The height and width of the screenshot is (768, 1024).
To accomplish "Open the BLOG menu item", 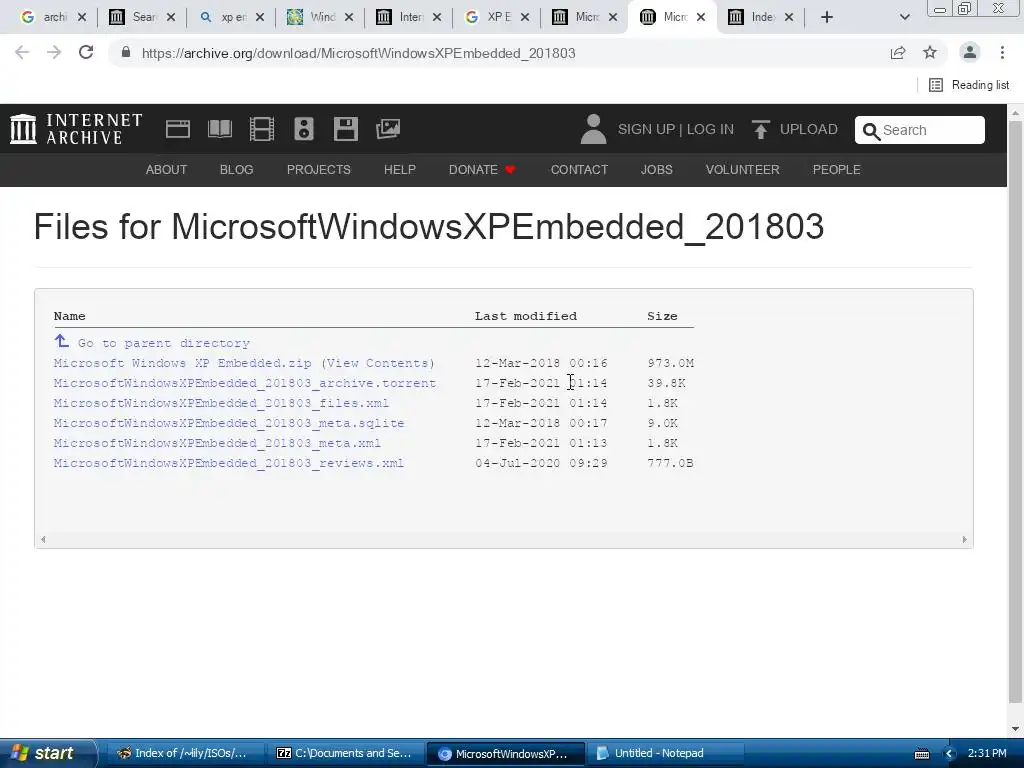I will point(236,170).
